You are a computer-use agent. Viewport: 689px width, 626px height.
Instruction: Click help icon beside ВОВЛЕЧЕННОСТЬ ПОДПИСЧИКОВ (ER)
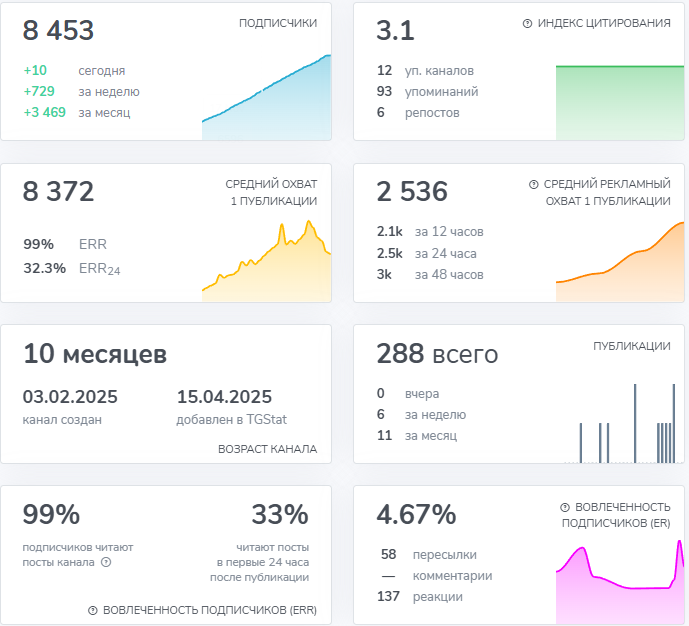pyautogui.click(x=565, y=507)
